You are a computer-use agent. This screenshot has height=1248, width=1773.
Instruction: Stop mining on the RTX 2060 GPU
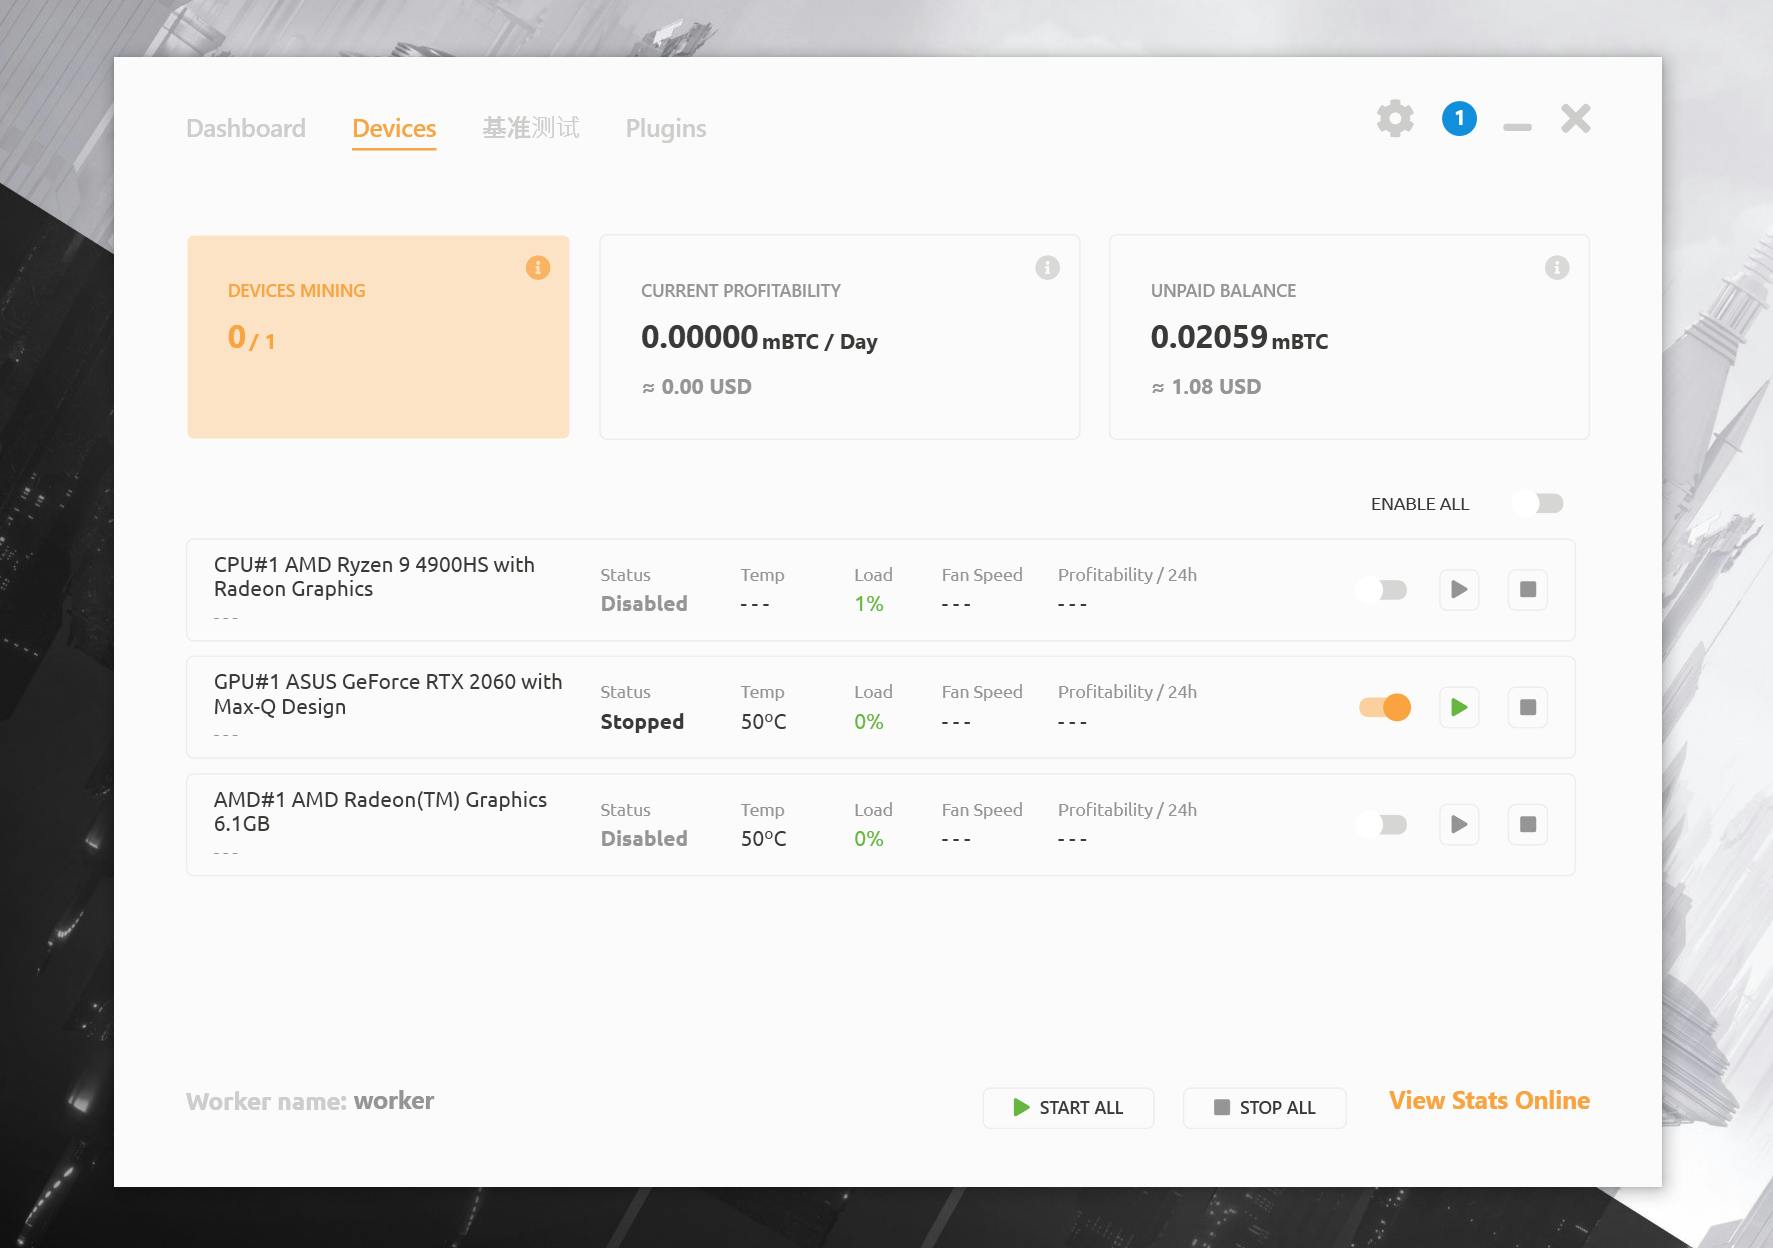(1527, 708)
